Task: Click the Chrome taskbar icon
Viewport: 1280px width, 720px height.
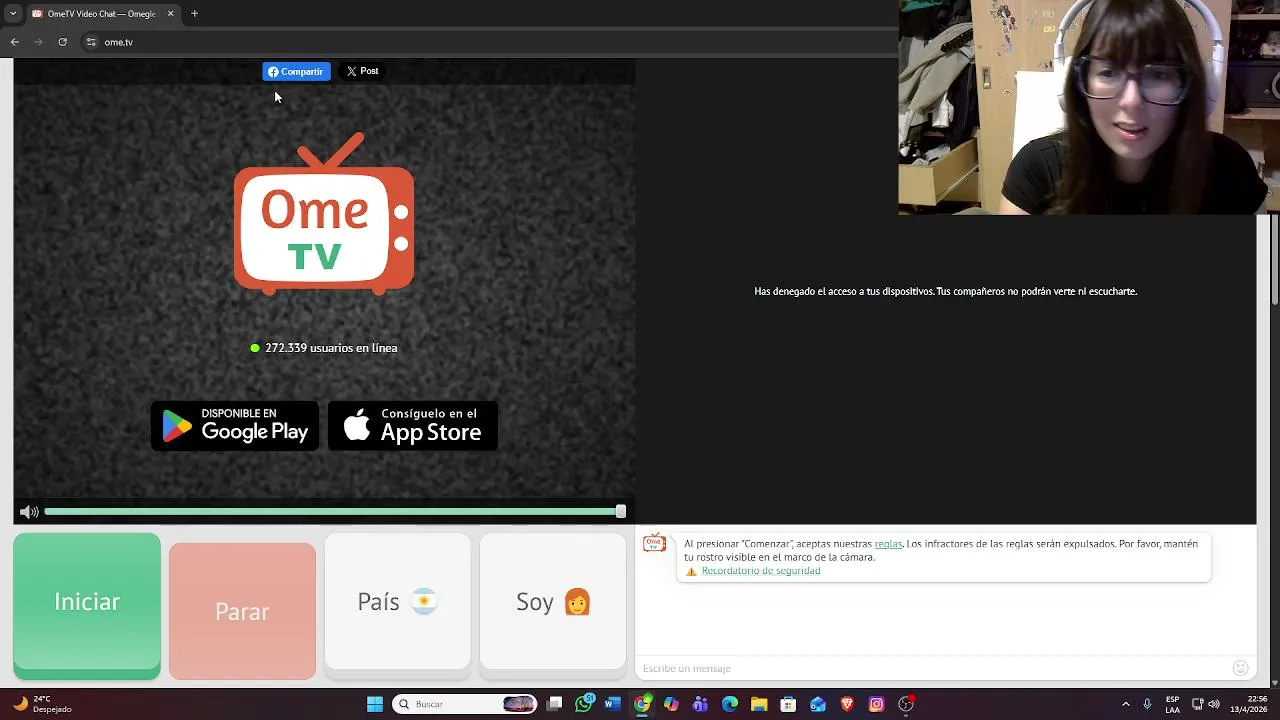Action: click(642, 704)
